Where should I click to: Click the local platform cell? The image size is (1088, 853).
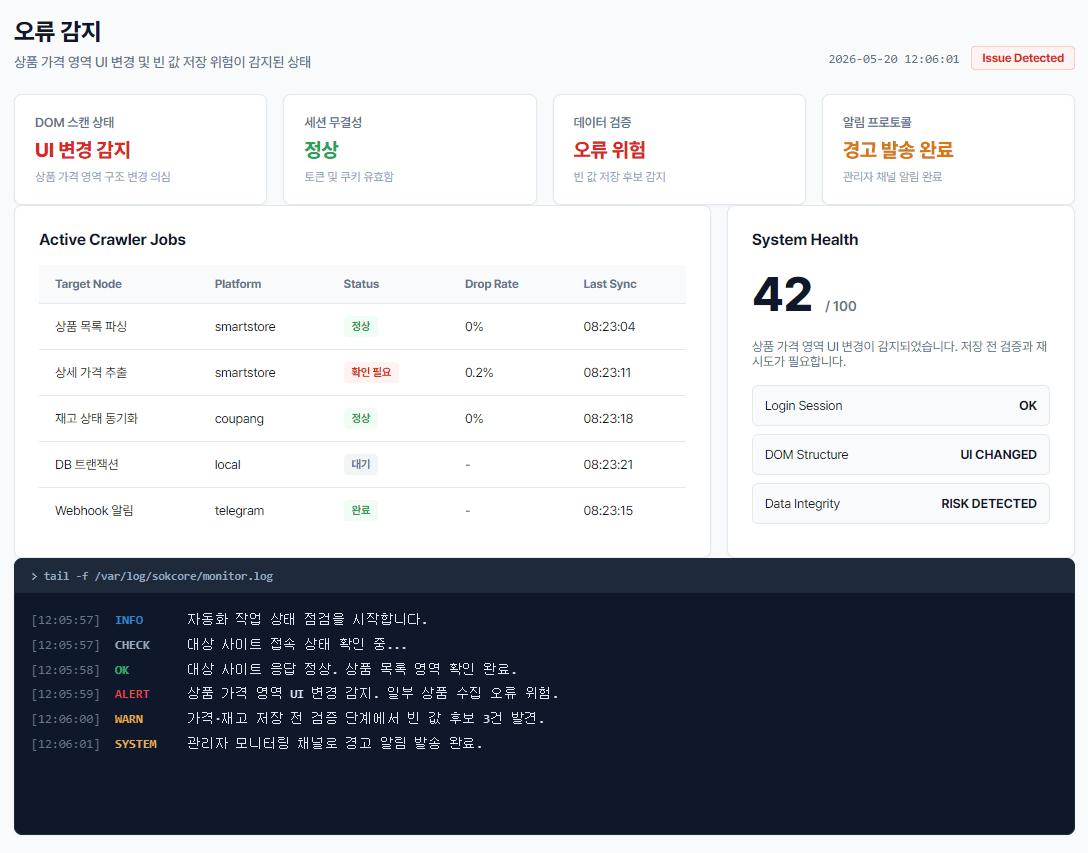[228, 465]
